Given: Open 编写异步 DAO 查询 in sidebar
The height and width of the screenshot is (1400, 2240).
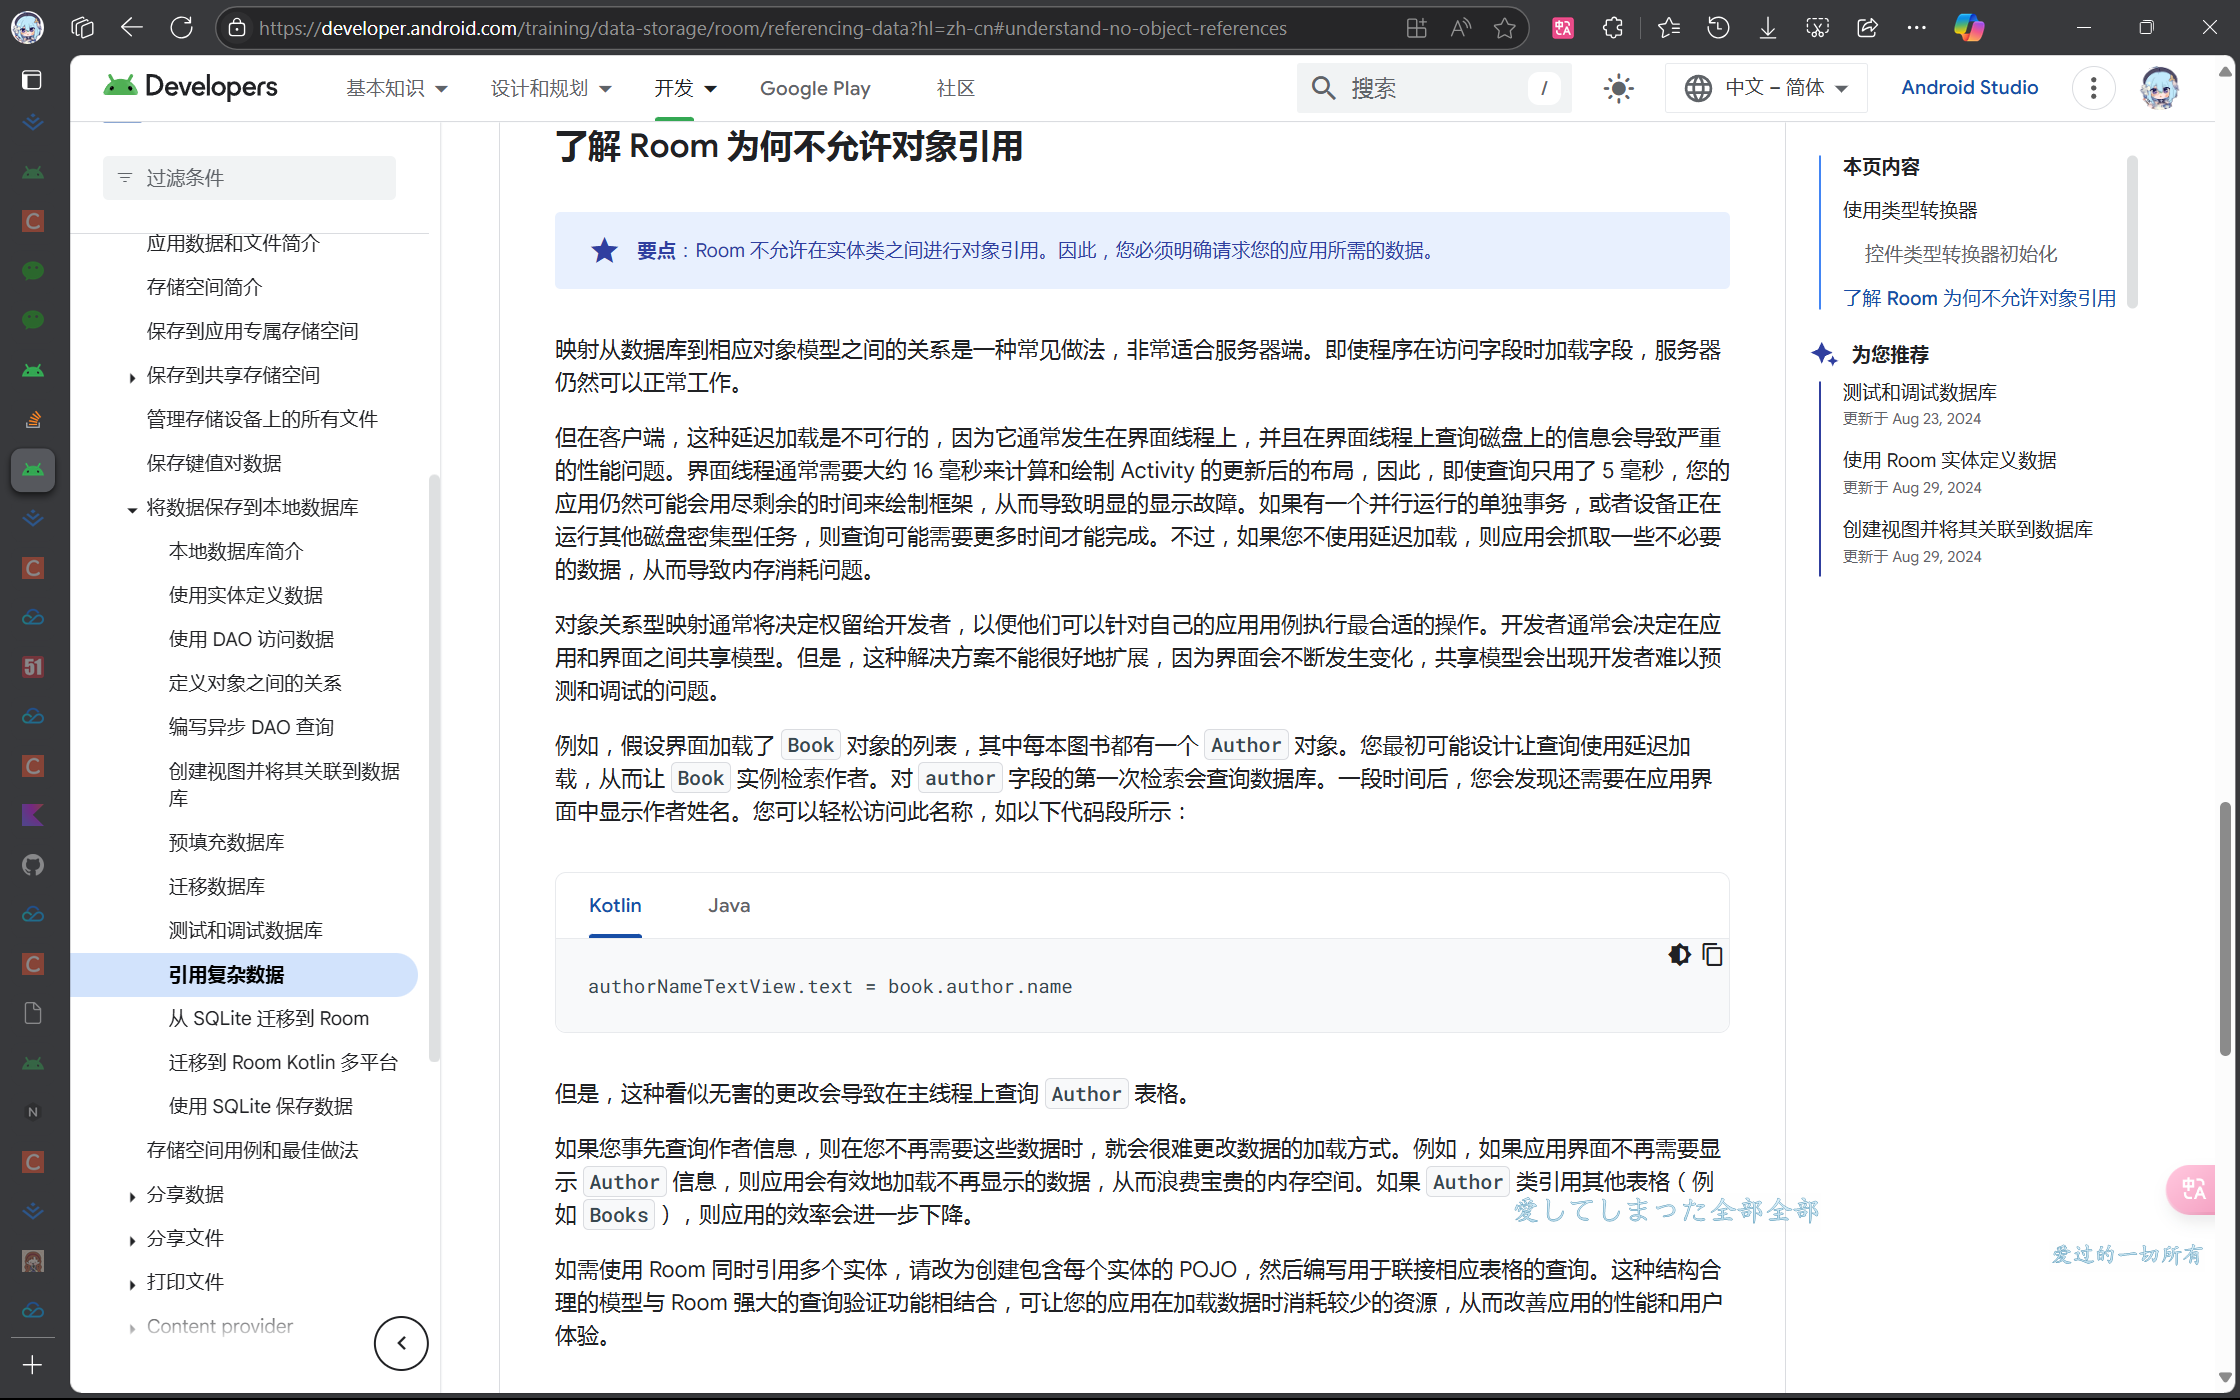Looking at the screenshot, I should point(251,727).
